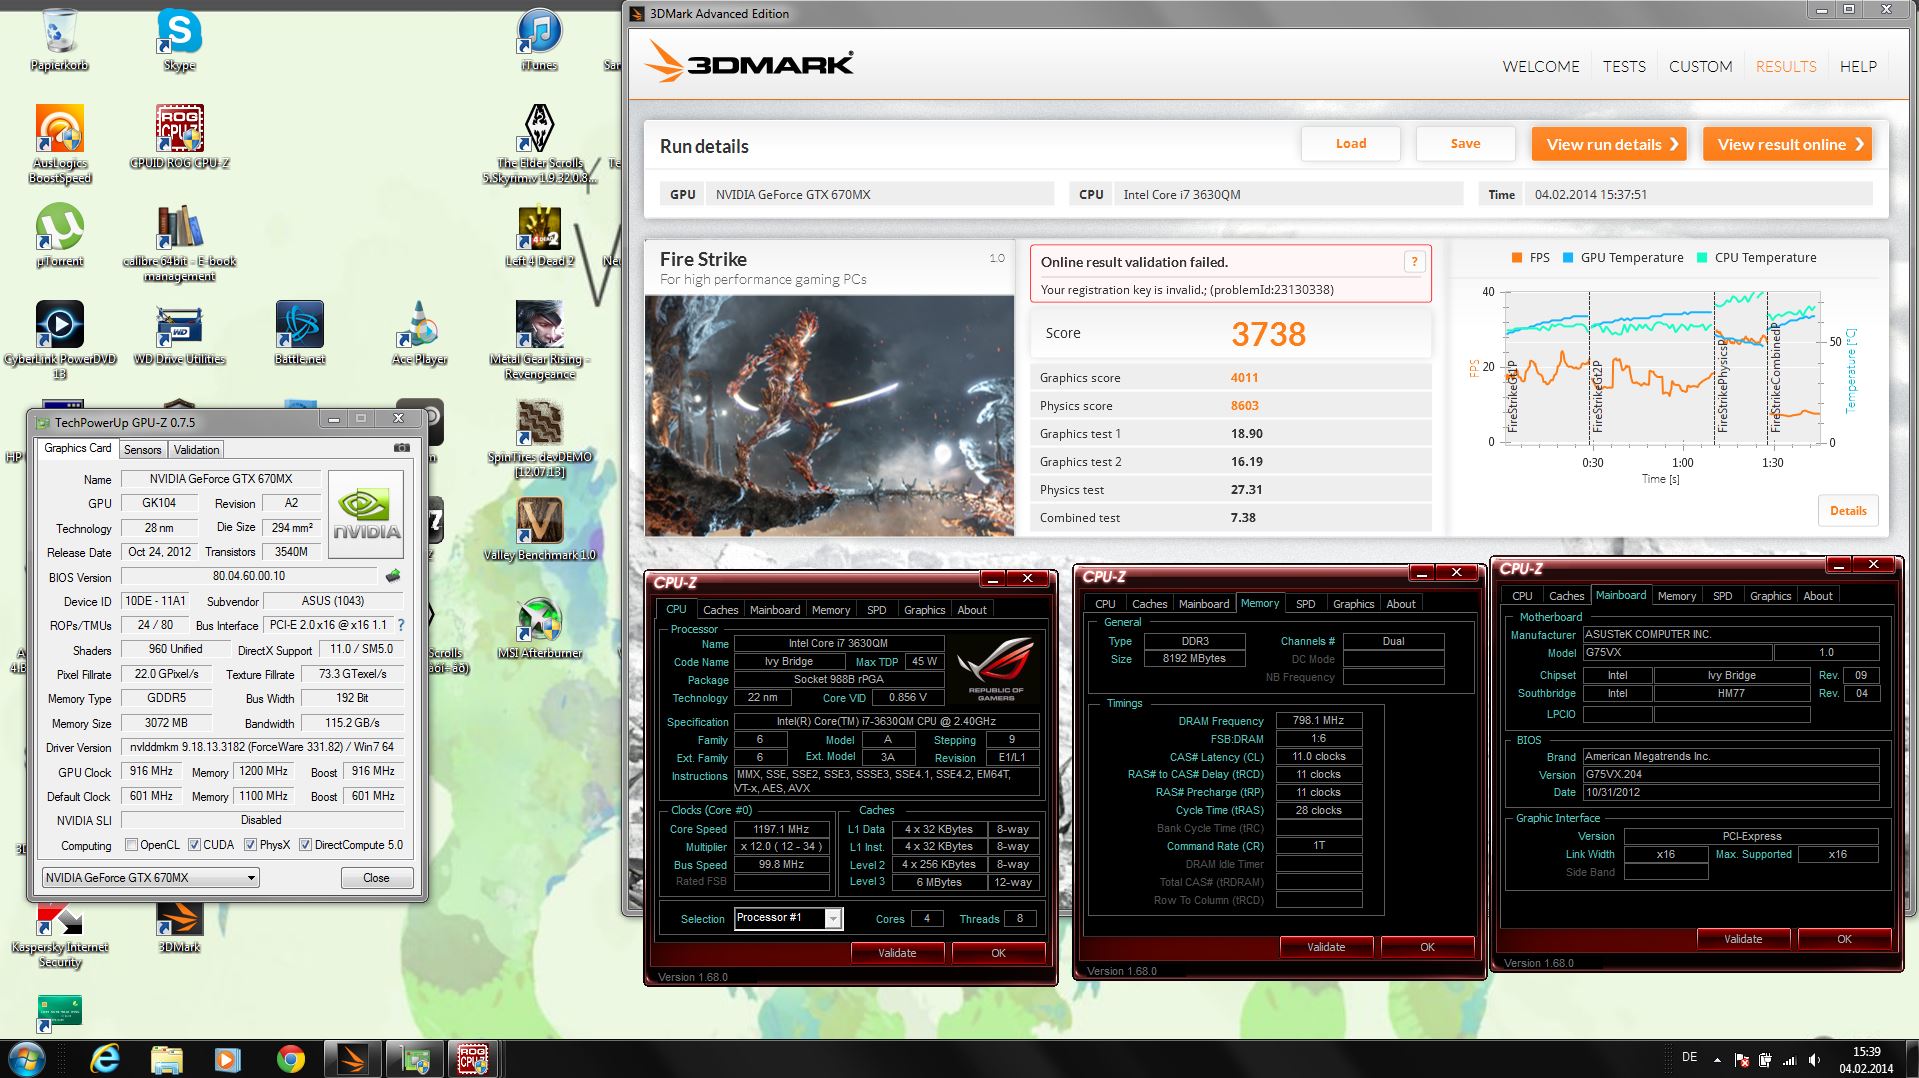
Task: Select the Caches tab in CPU window of CPU-Z
Action: point(720,610)
